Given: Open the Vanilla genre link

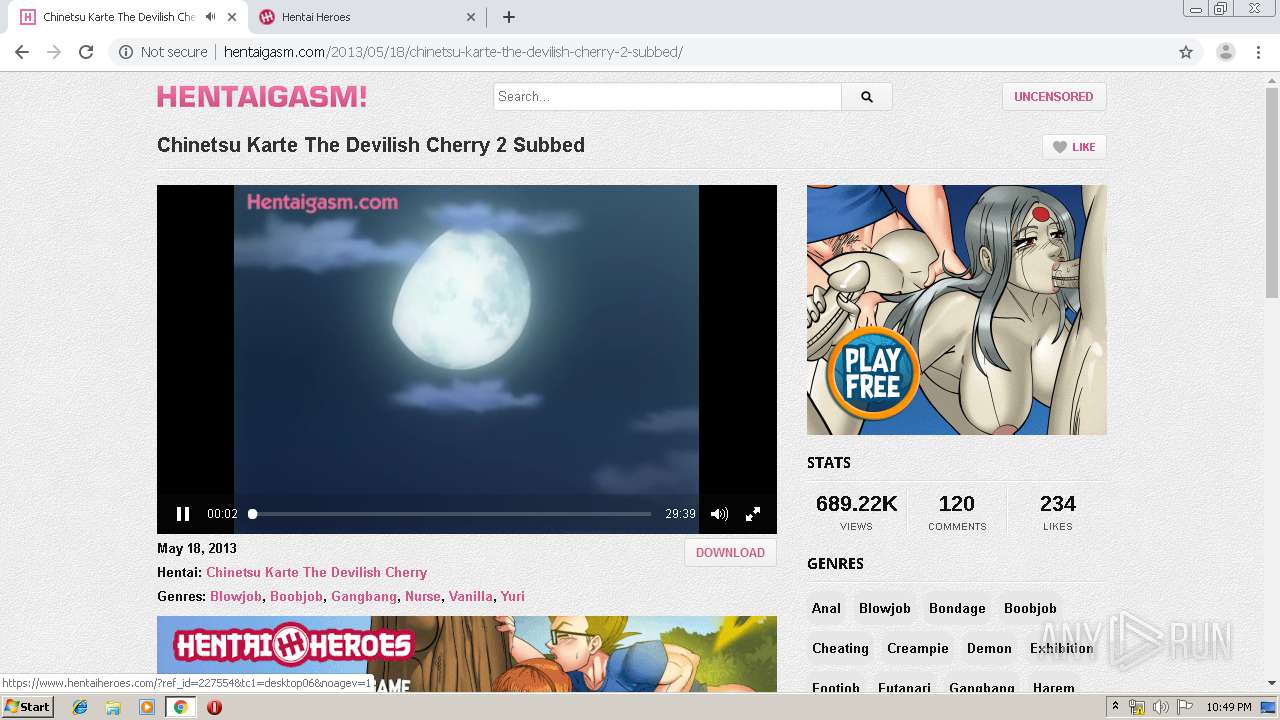Looking at the screenshot, I should click(470, 596).
